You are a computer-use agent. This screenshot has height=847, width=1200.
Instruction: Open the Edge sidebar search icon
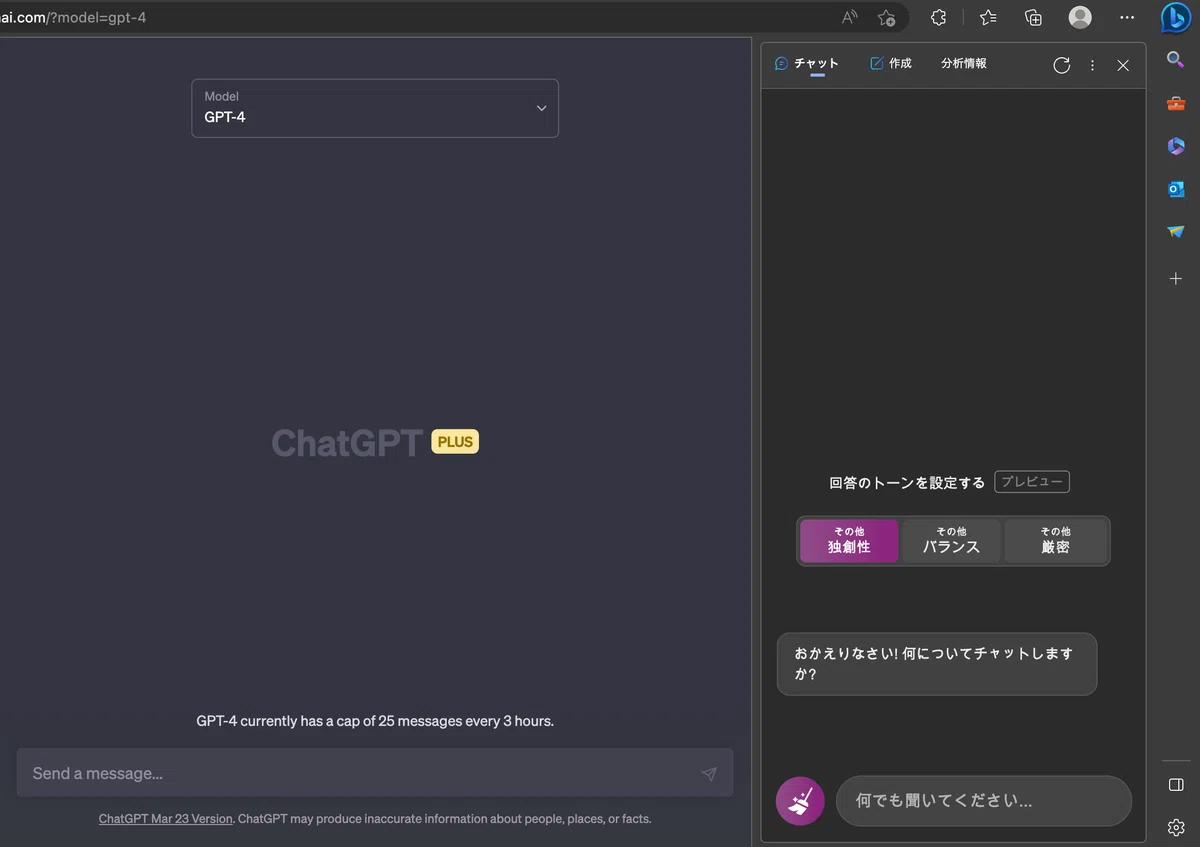[x=1176, y=60]
